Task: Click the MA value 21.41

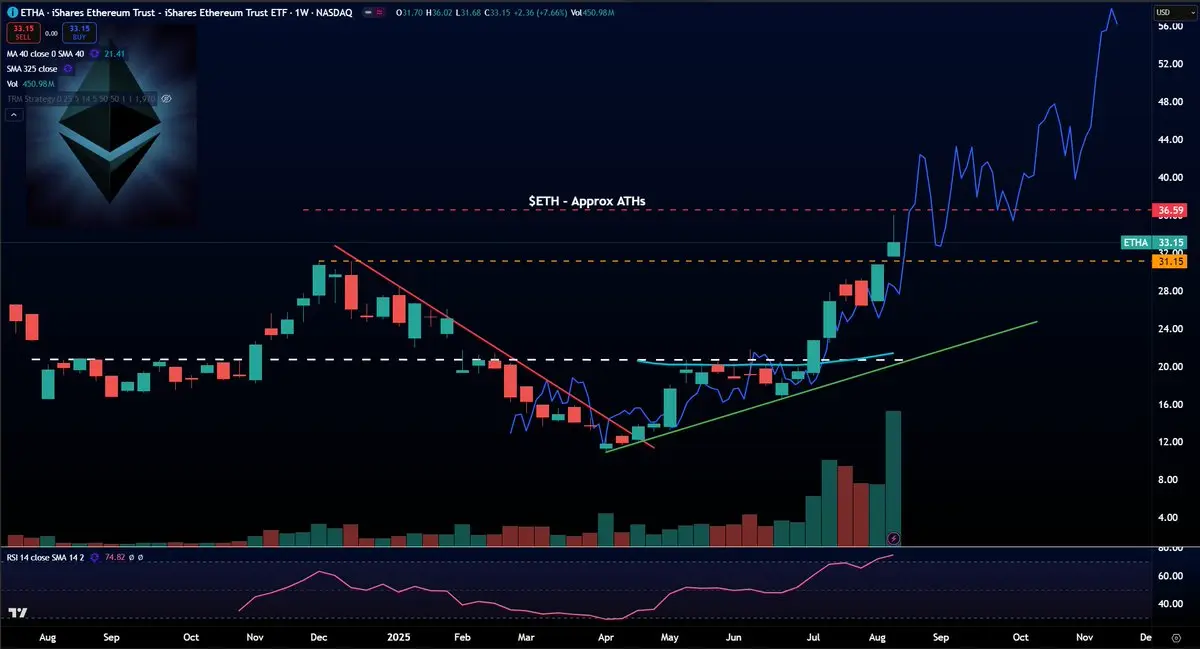Action: tap(115, 52)
